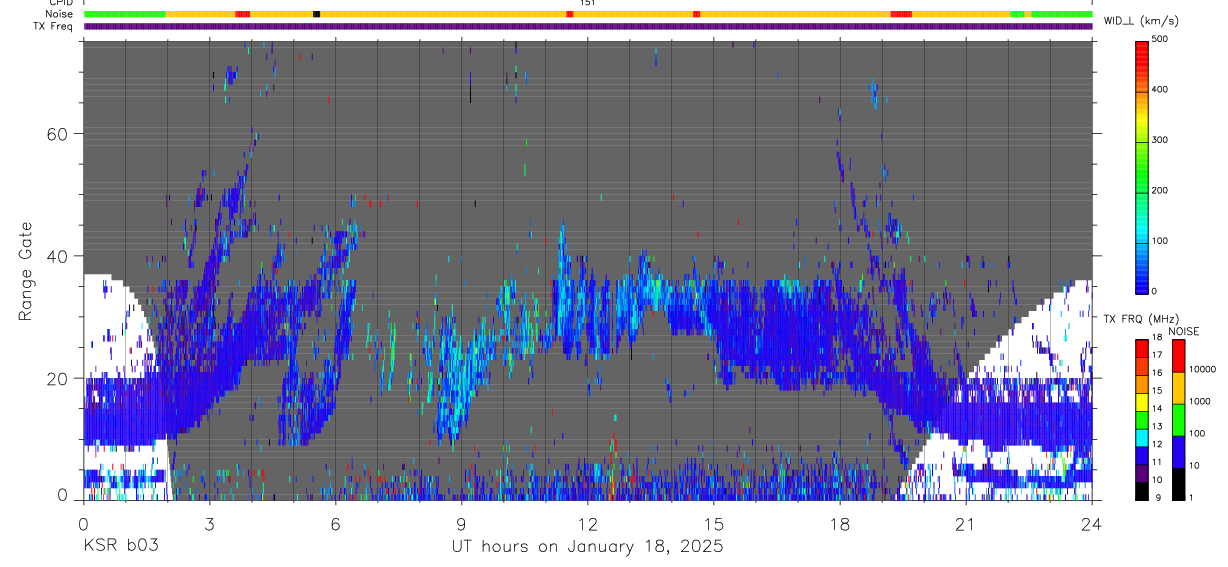The height and width of the screenshot is (567, 1228).
Task: Pick the green middle of the width color bar
Action: coord(1141,165)
